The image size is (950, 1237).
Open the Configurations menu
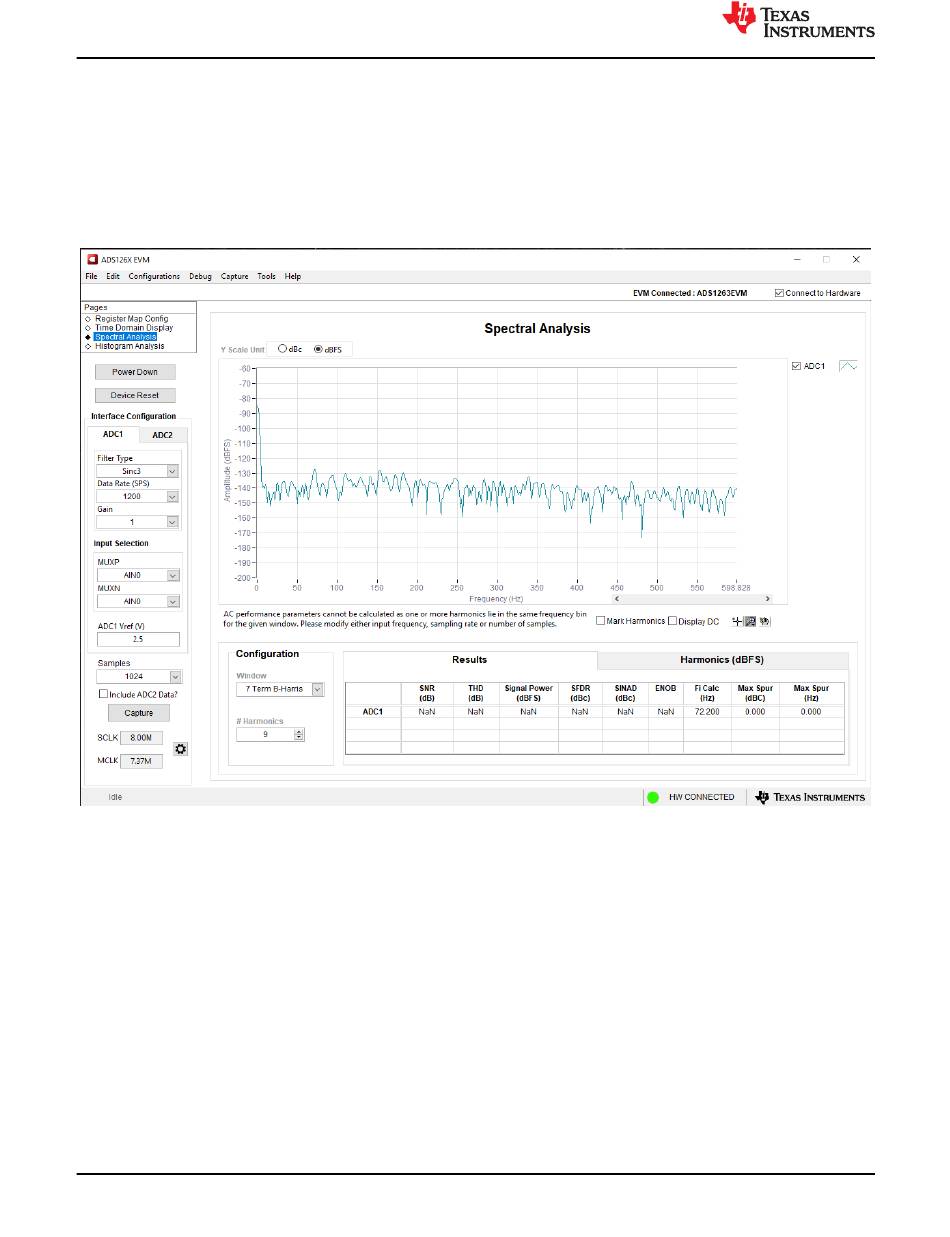tap(154, 276)
